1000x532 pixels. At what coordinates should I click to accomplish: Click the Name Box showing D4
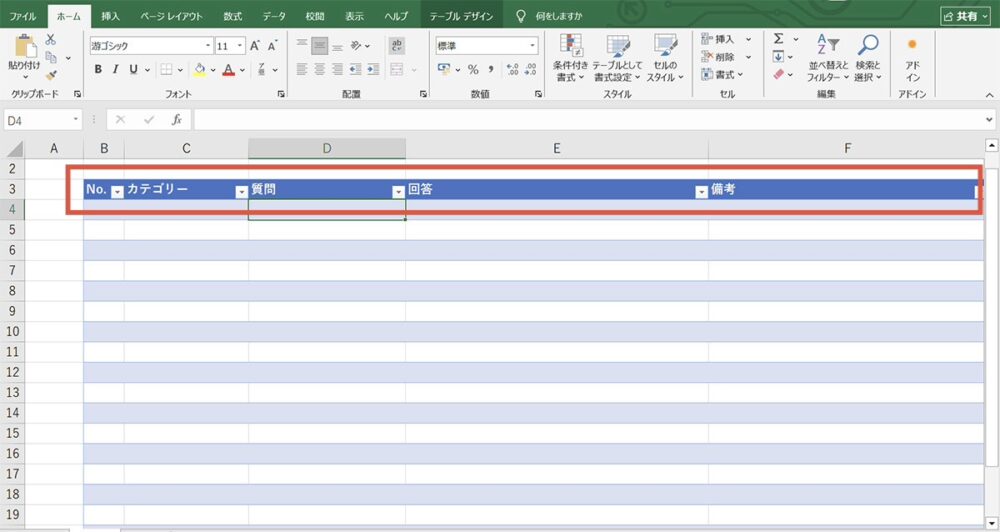(42, 120)
